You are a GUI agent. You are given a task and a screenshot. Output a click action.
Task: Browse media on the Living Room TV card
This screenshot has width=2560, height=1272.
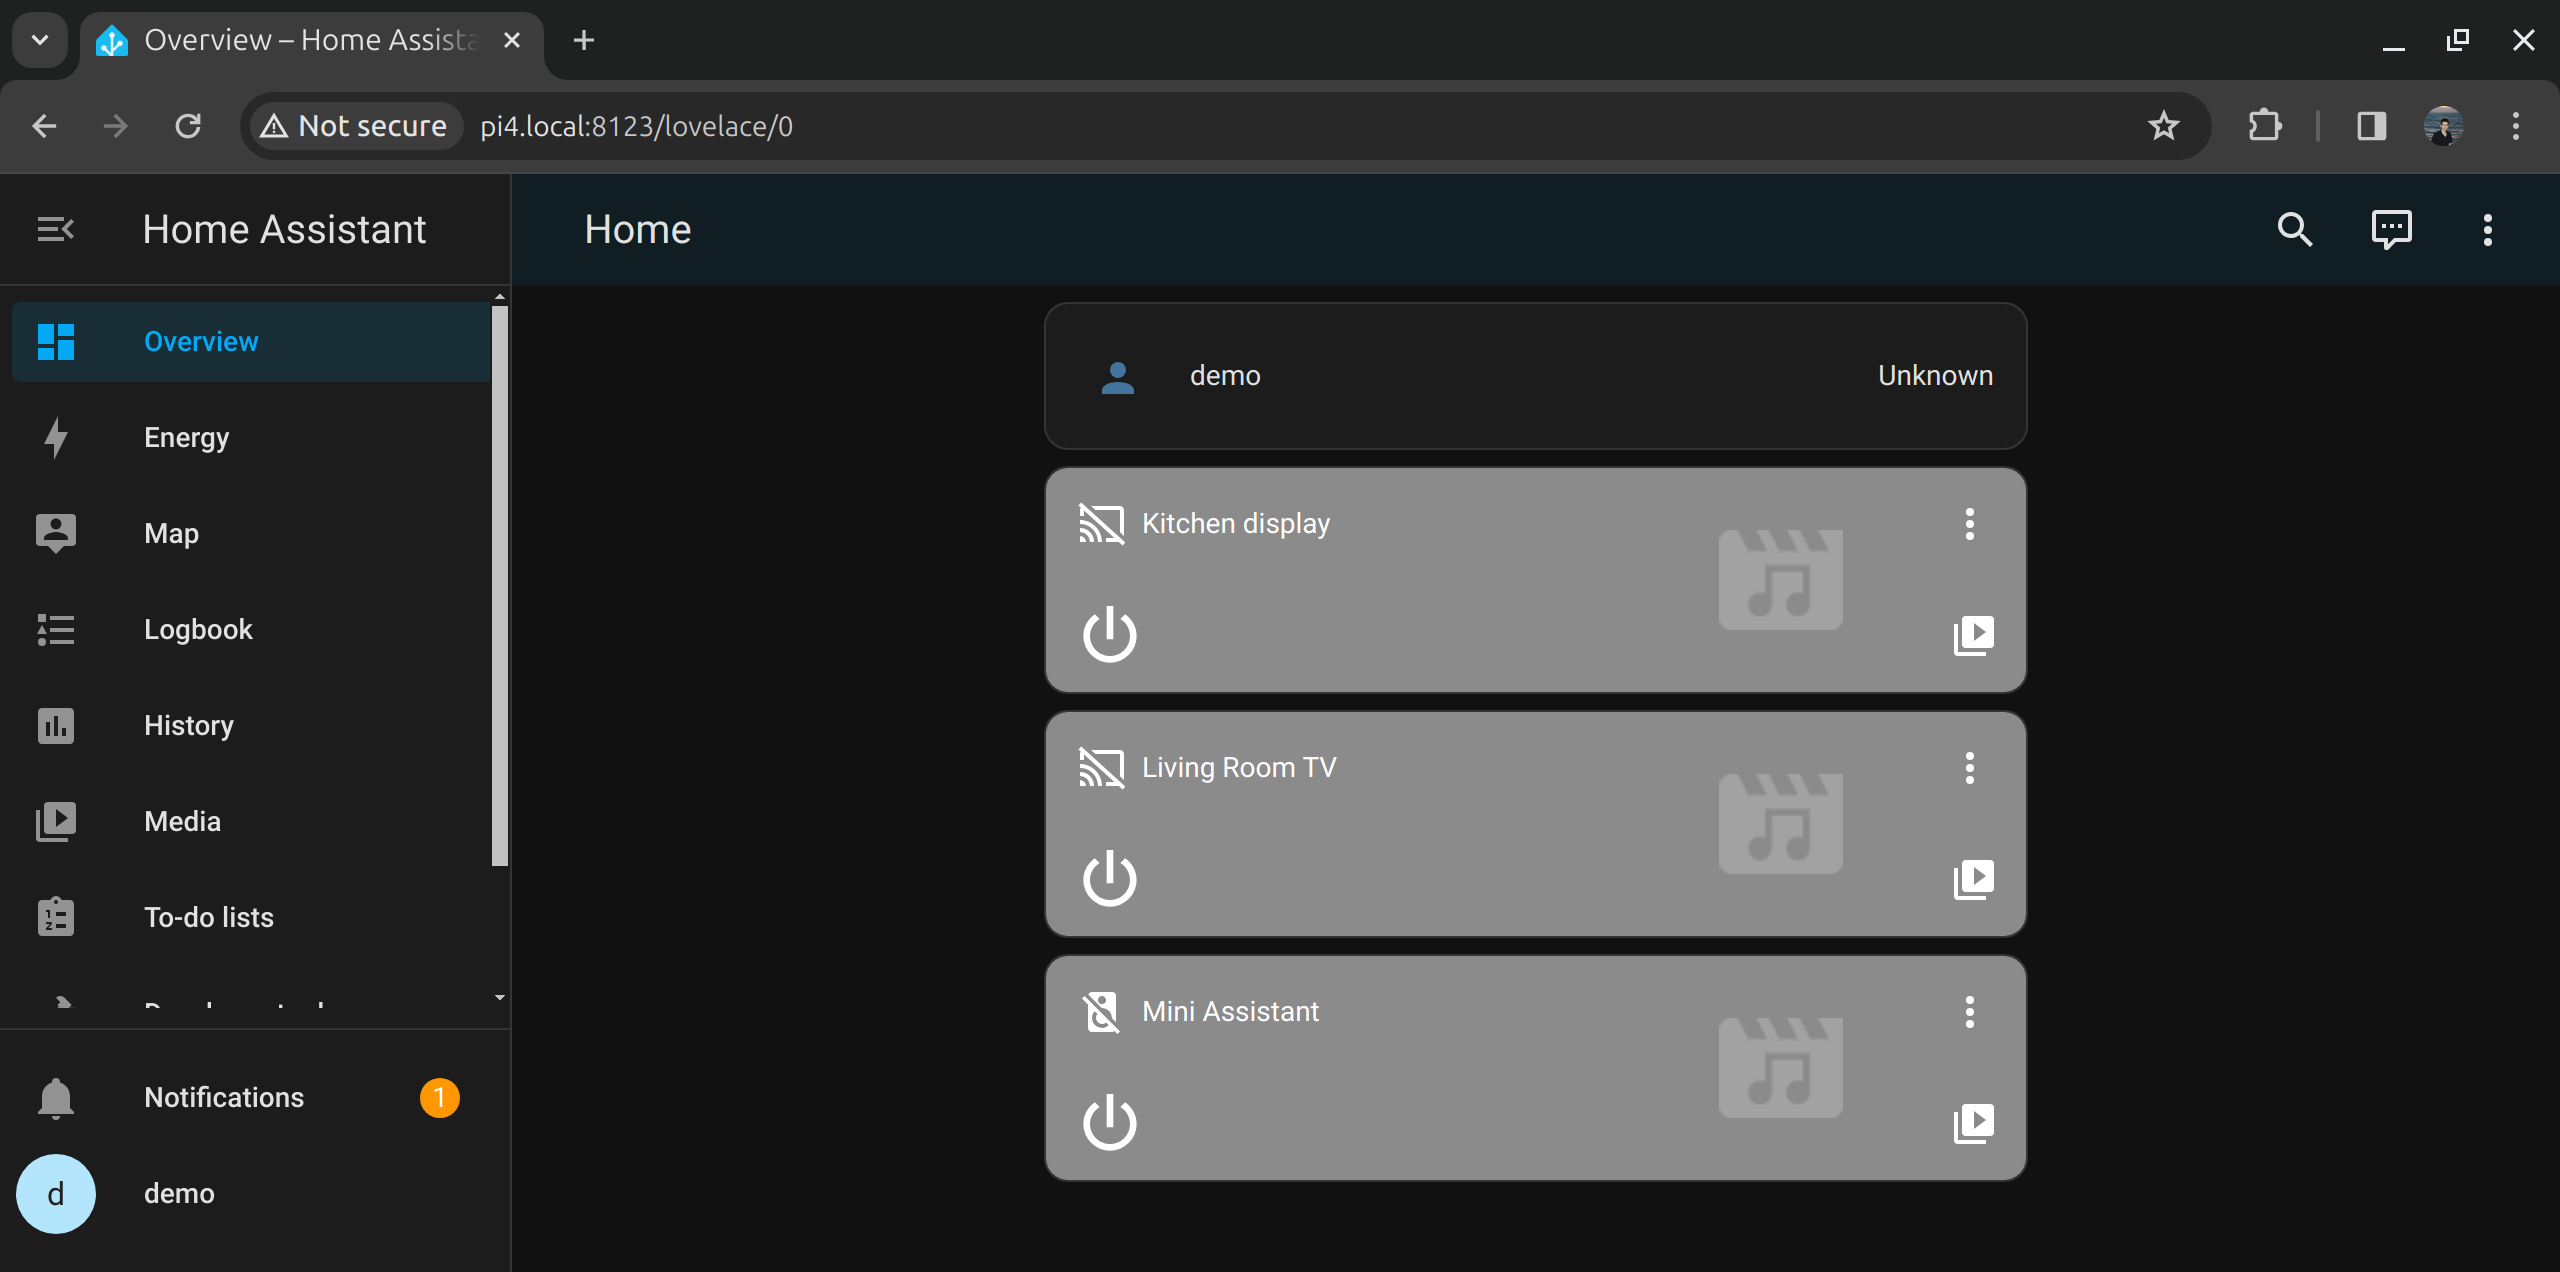pyautogui.click(x=1973, y=879)
